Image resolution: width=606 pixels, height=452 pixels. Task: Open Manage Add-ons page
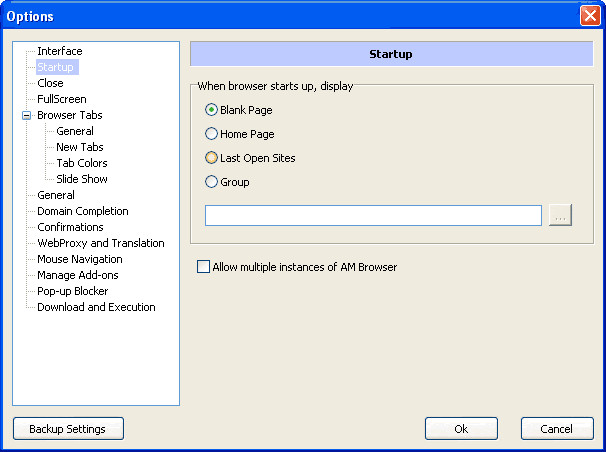[78, 275]
